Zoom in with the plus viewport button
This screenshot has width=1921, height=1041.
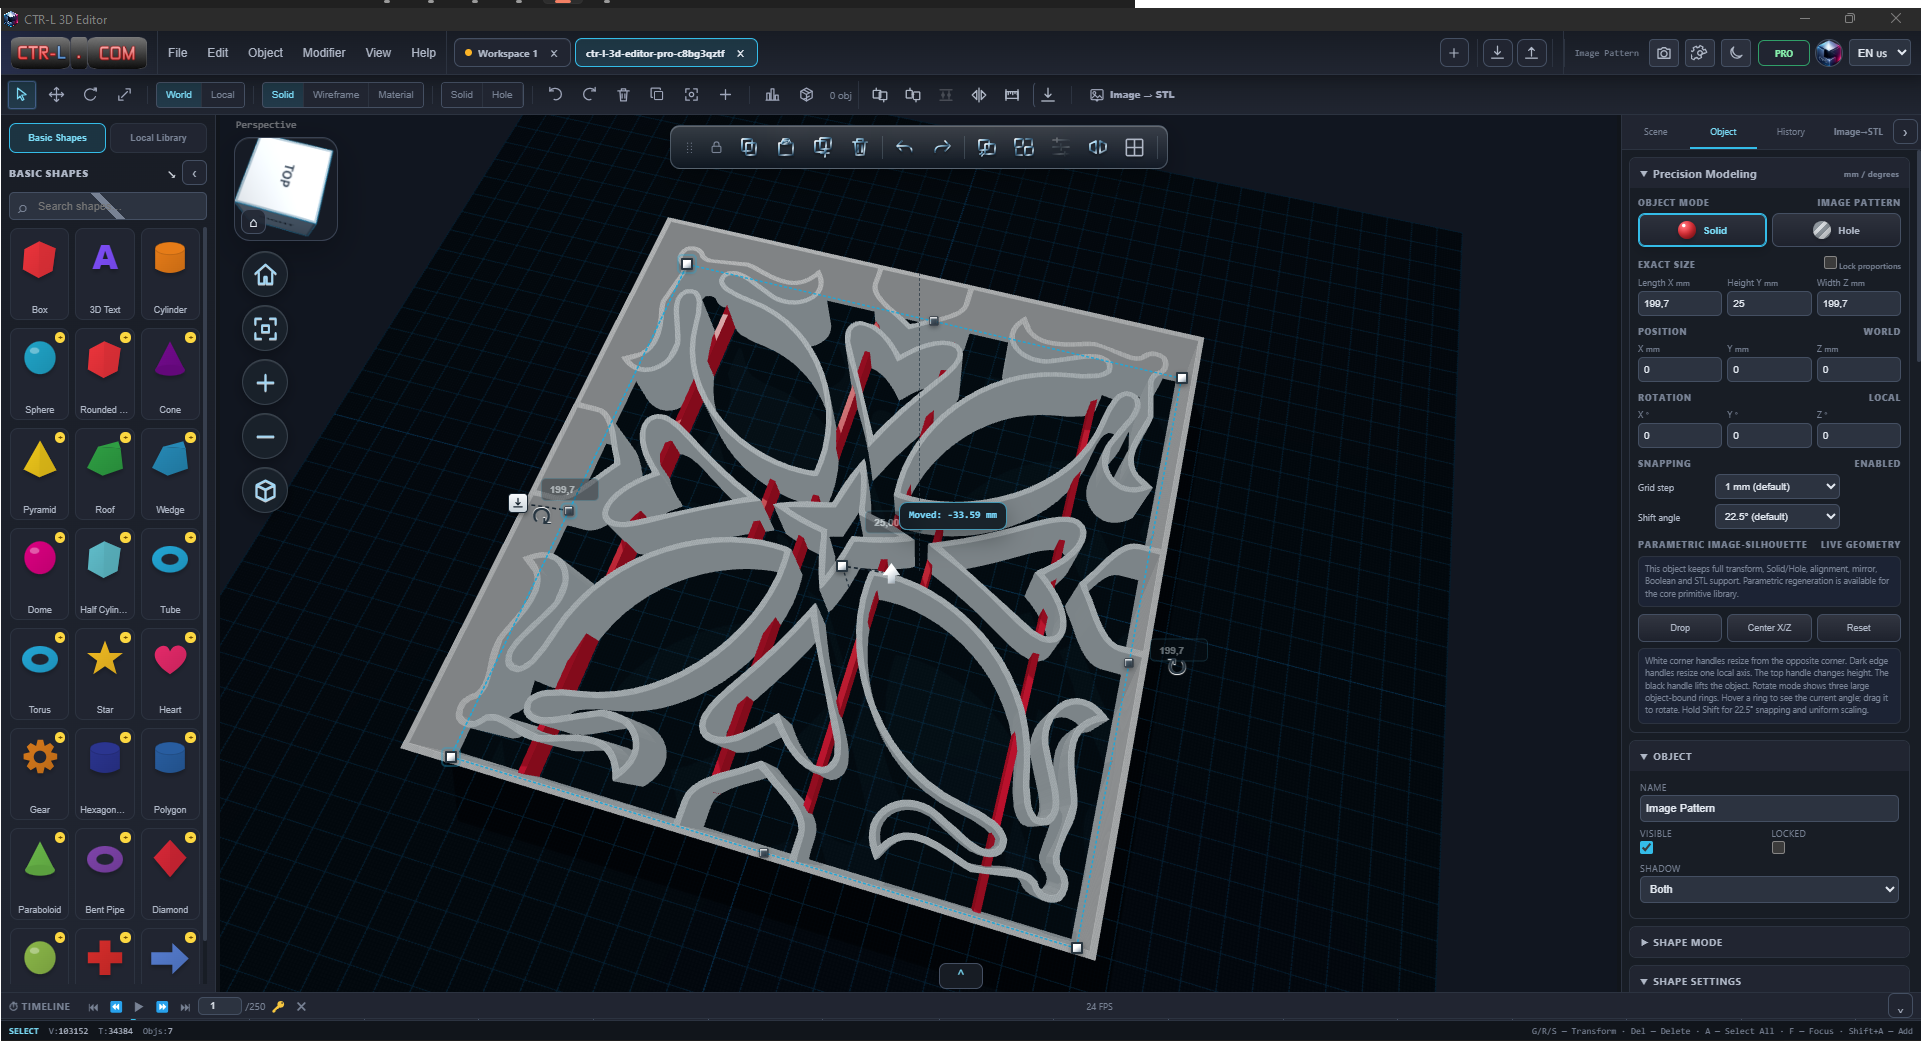[x=265, y=383]
